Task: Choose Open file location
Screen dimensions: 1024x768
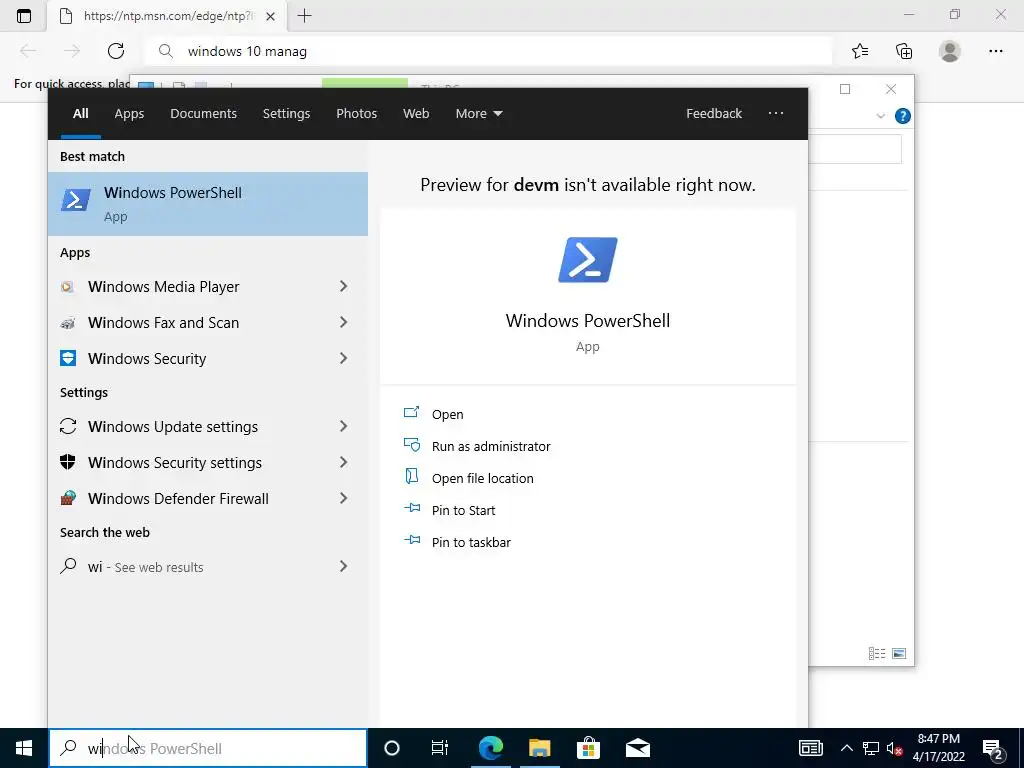Action: click(483, 478)
